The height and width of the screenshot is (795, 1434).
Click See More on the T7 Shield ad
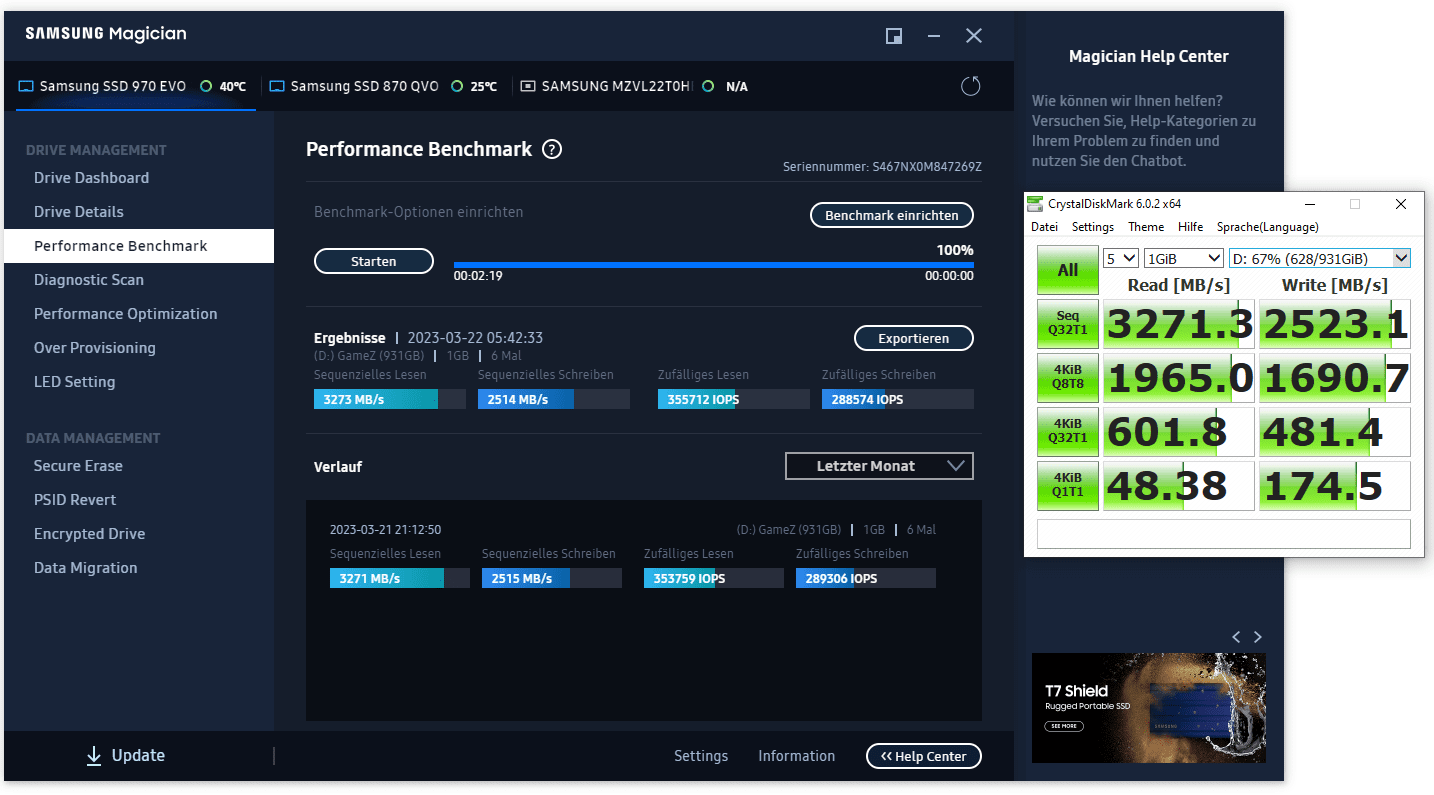point(1065,726)
